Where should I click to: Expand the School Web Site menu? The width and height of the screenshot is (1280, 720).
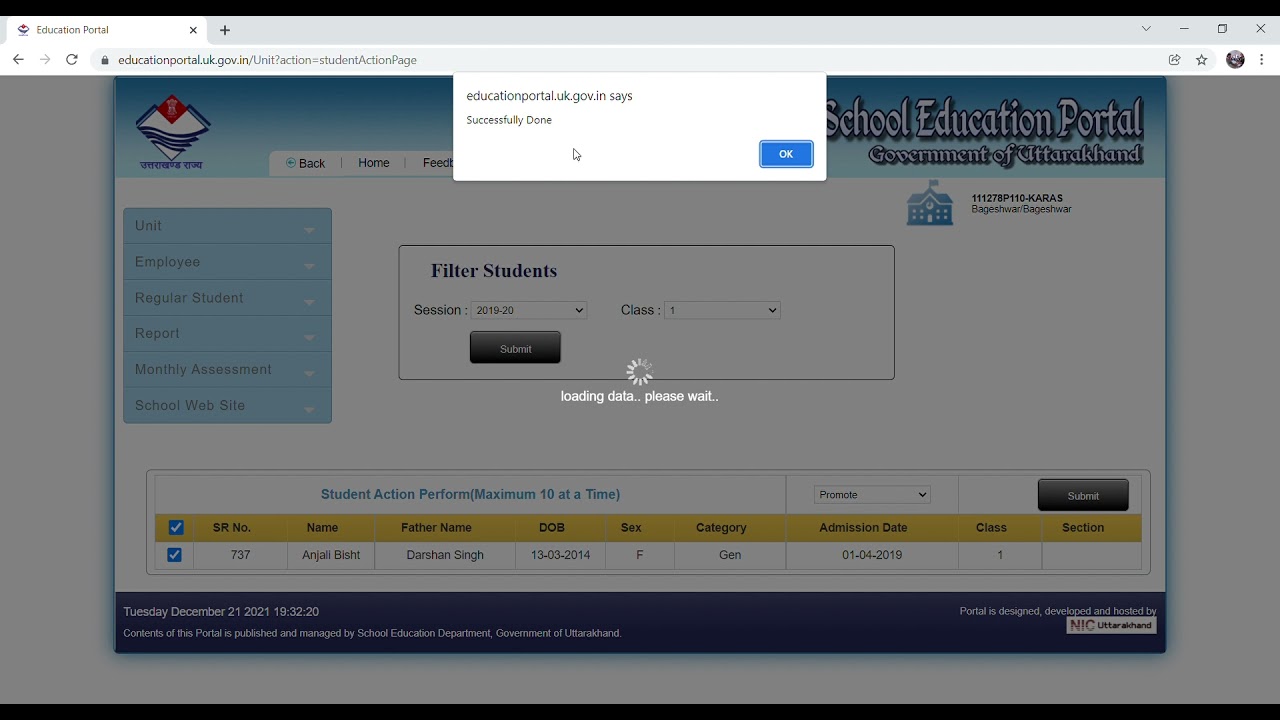[227, 406]
